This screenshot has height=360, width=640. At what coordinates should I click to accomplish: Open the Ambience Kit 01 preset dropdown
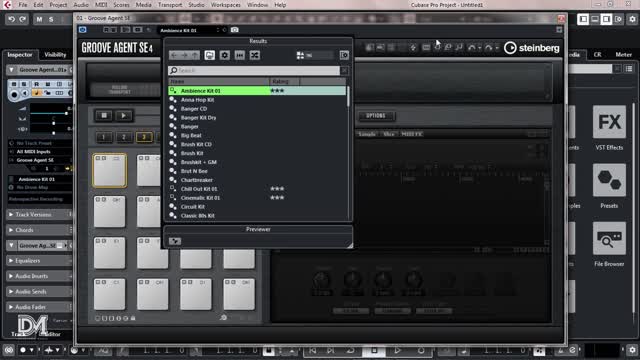tap(189, 30)
